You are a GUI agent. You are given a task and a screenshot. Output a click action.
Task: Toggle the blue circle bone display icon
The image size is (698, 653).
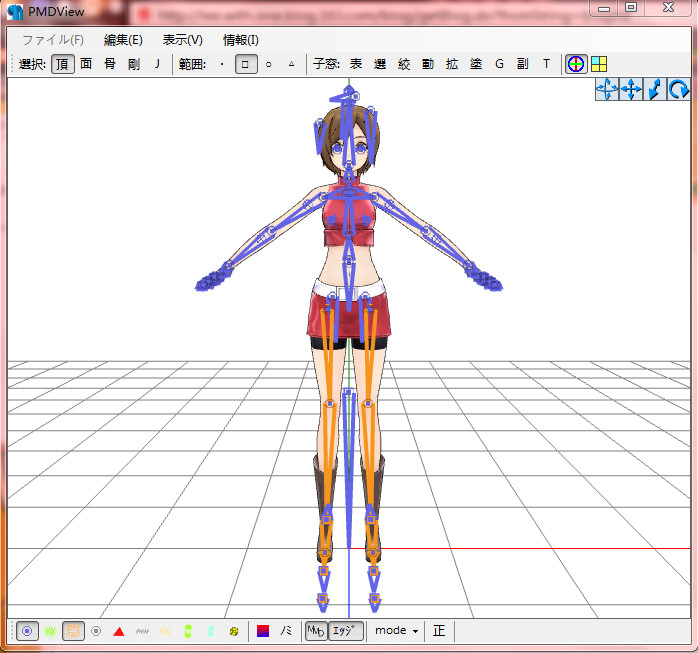27,631
